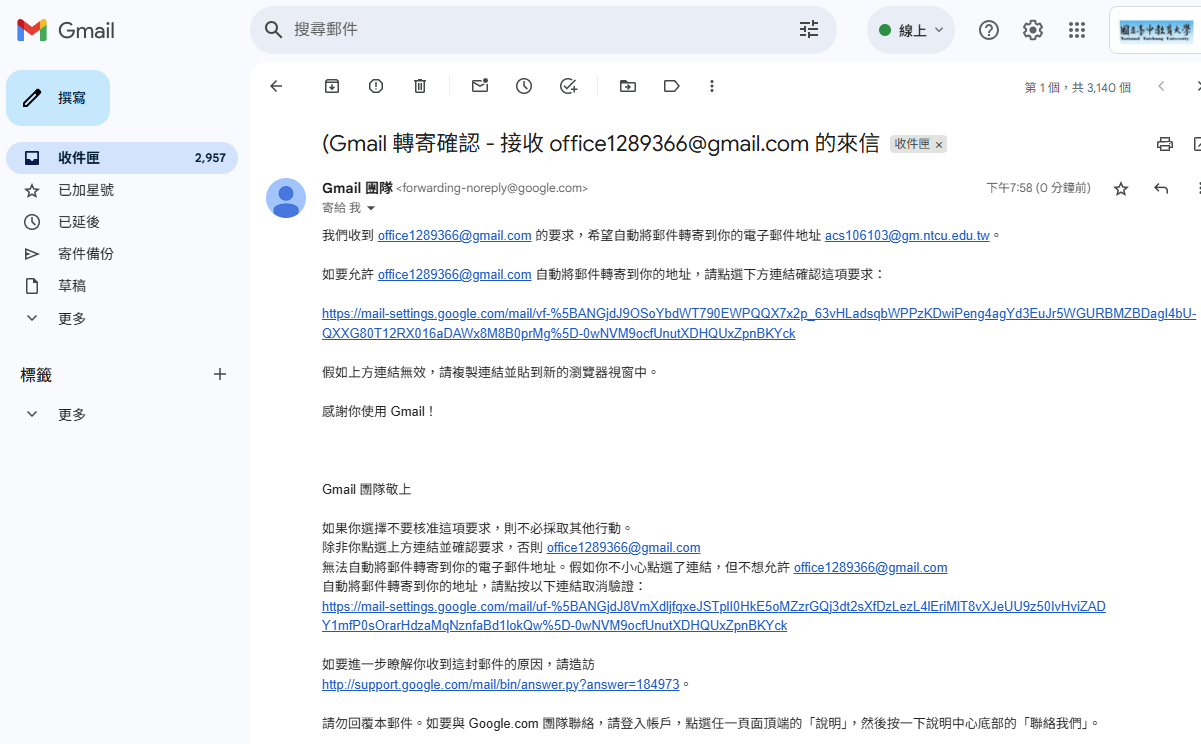Click office1289366@gmail.com link after 但不想允許
Image resolution: width=1201 pixels, height=744 pixels.
tap(870, 568)
